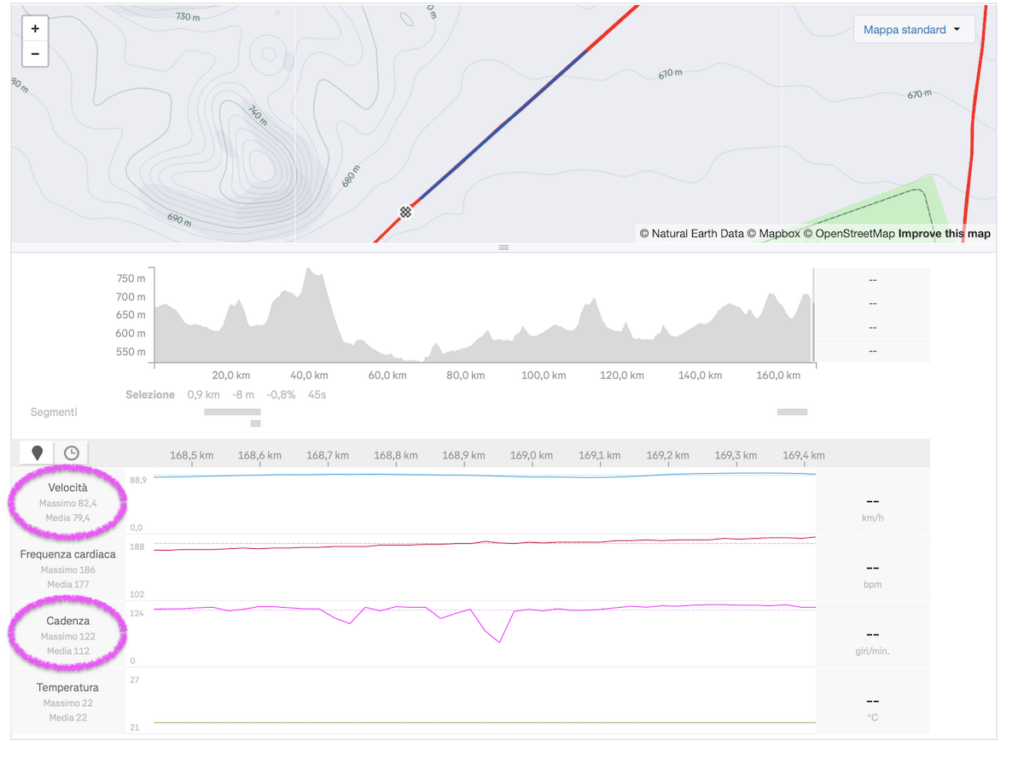Click the highest peak in elevation profile
The width and height of the screenshot is (1024, 759).
(311, 270)
